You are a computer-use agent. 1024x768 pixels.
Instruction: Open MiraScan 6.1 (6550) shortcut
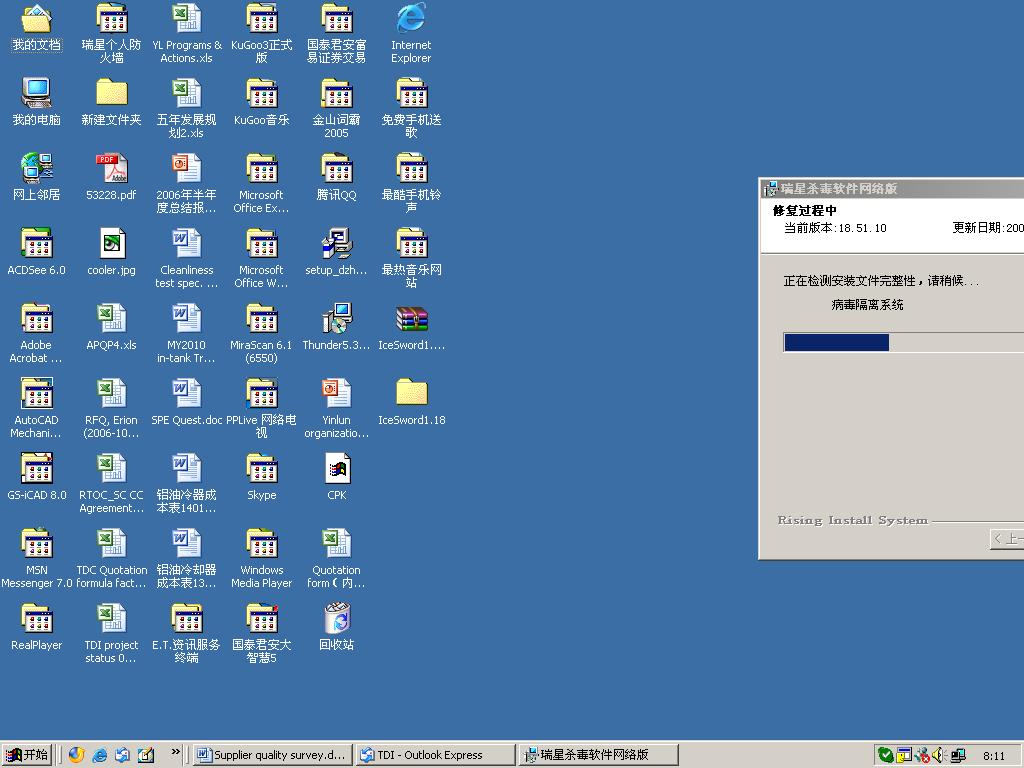point(261,333)
